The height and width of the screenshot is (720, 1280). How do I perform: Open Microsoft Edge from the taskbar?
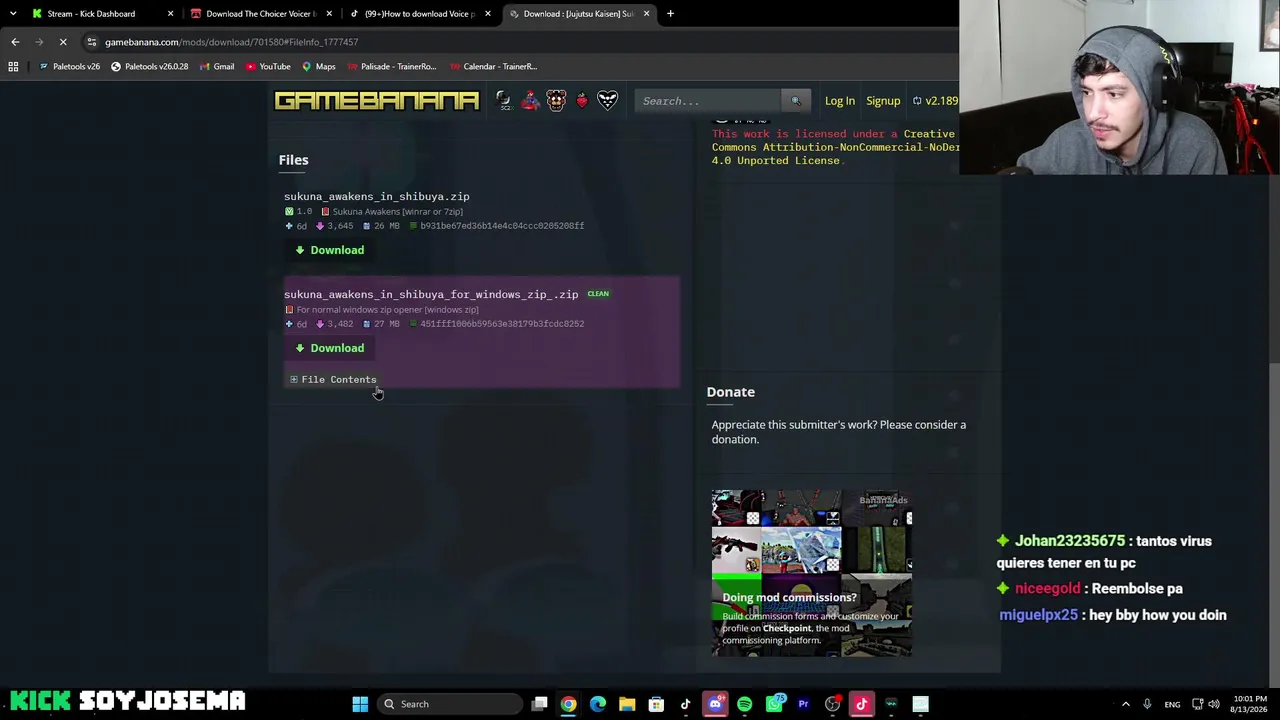point(598,704)
